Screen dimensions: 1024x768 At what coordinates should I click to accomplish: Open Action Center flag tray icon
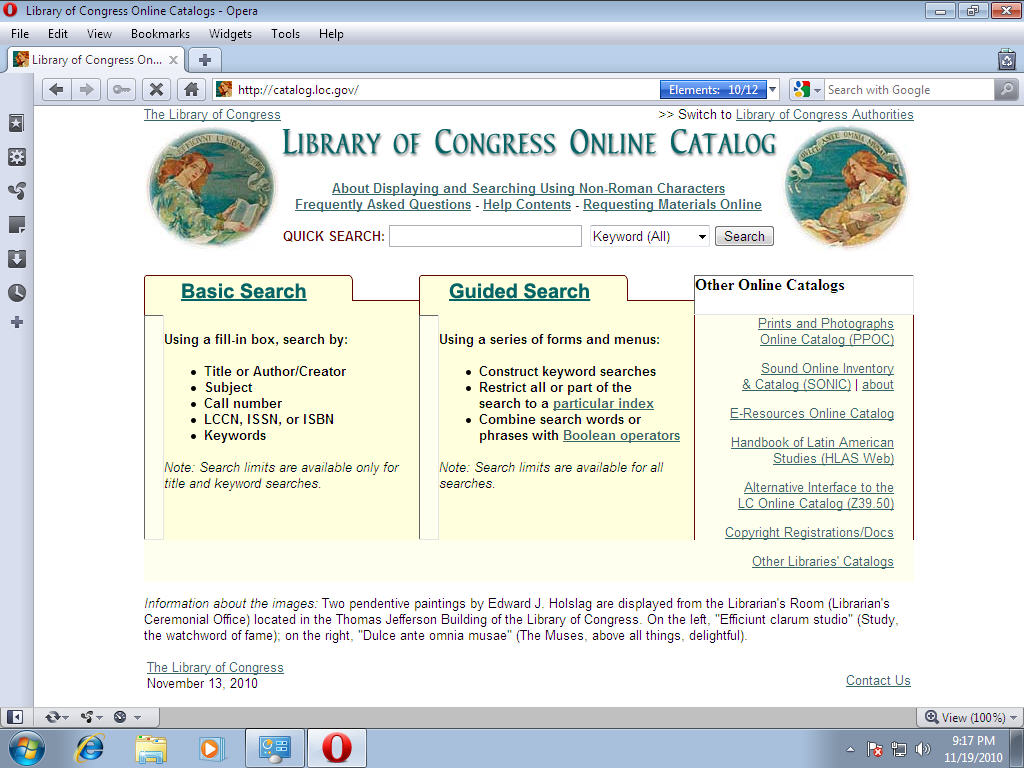click(874, 749)
